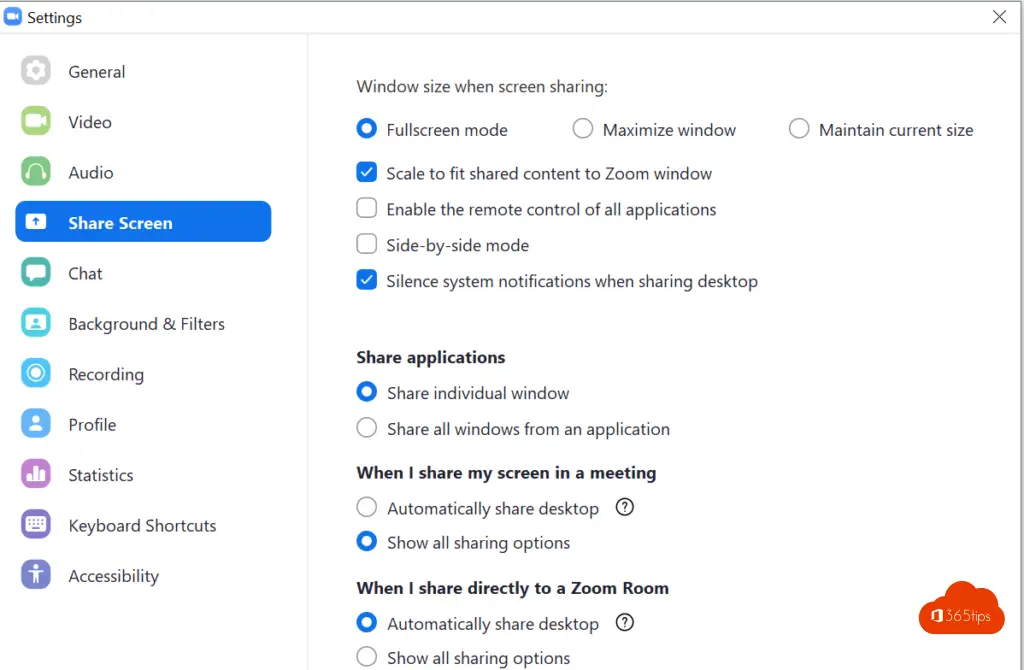Enable the remote control of all applications

point(367,209)
